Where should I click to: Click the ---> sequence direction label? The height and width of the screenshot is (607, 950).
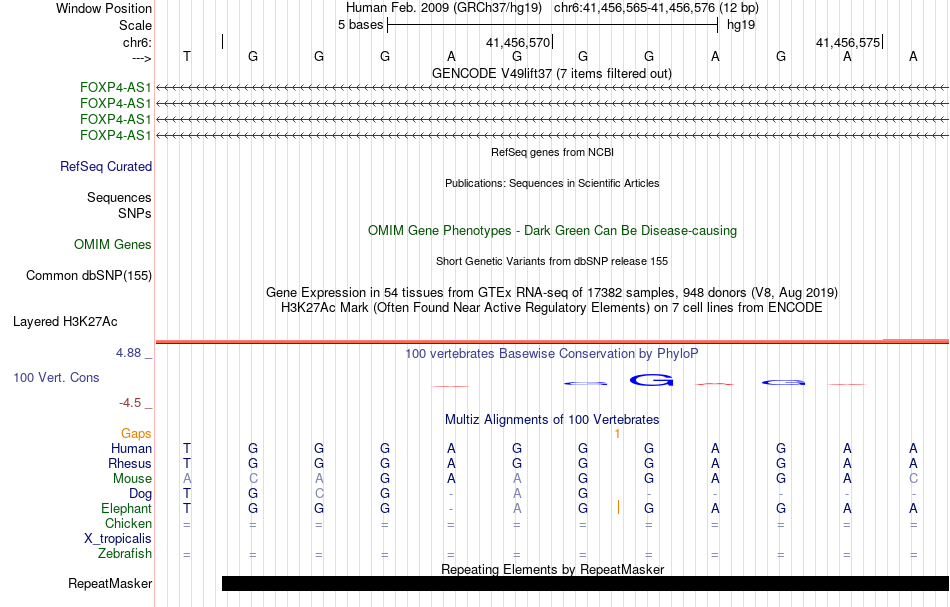click(x=141, y=58)
